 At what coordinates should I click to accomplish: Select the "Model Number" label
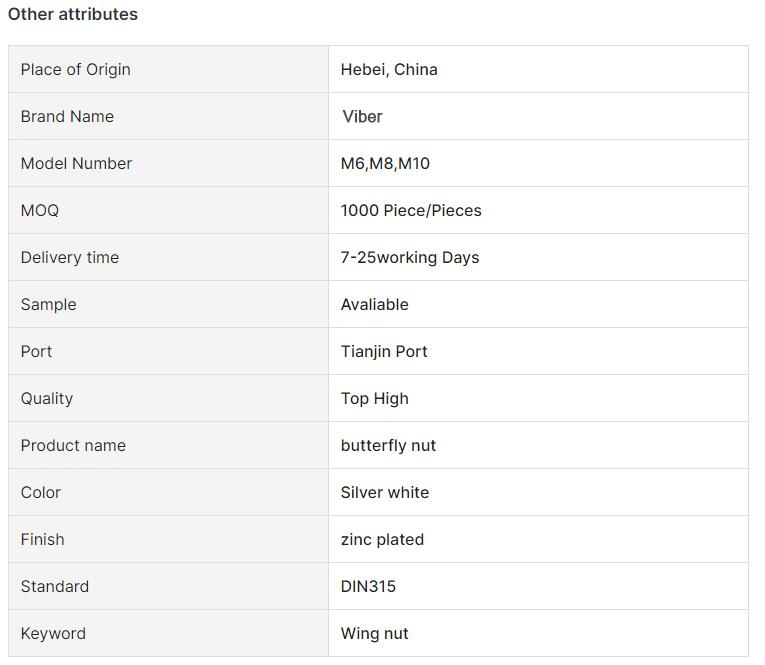pos(76,164)
